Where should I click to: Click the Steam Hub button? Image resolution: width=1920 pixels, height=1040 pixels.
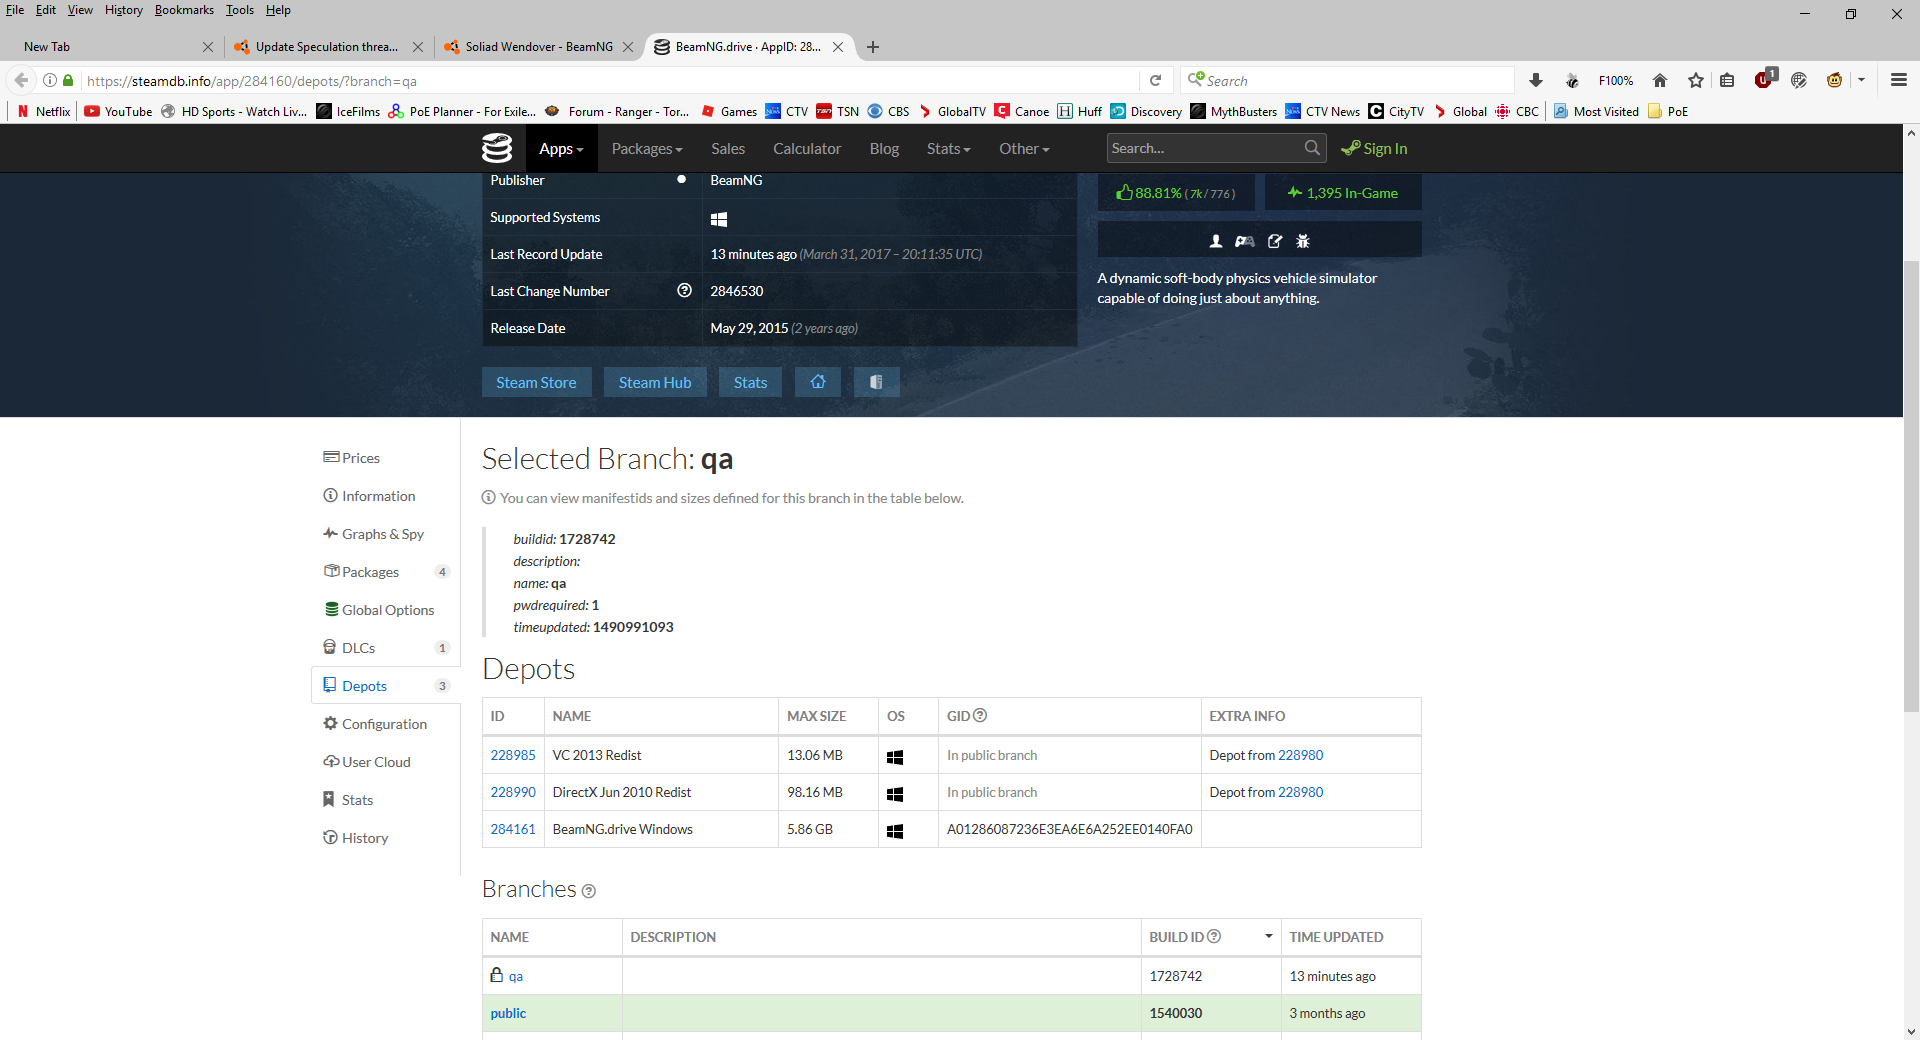coord(655,382)
